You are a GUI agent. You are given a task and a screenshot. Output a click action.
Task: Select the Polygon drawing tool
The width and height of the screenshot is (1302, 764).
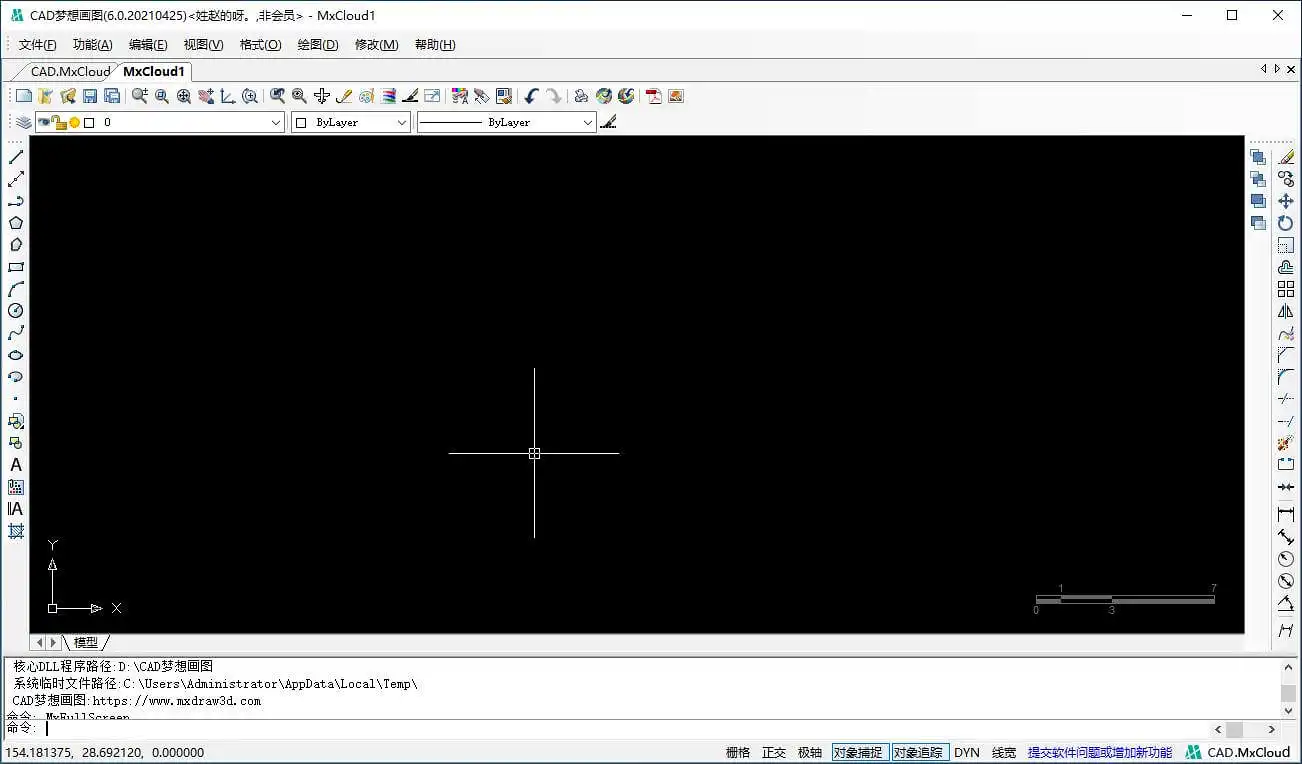(x=16, y=223)
